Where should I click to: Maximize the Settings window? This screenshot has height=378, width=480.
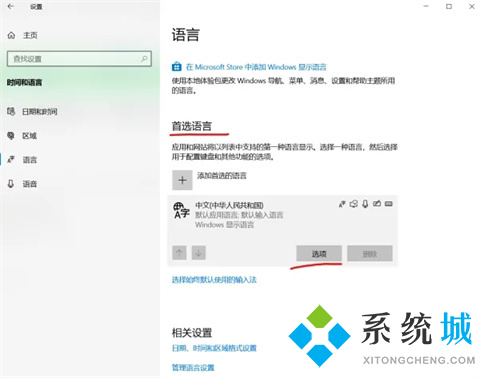pyautogui.click(x=449, y=6)
